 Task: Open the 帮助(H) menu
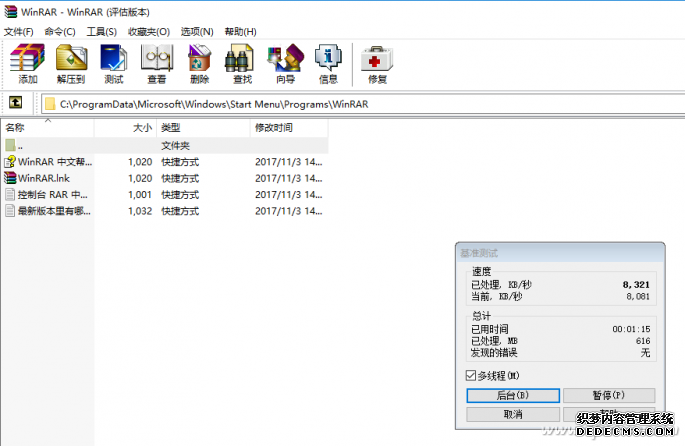pos(240,31)
